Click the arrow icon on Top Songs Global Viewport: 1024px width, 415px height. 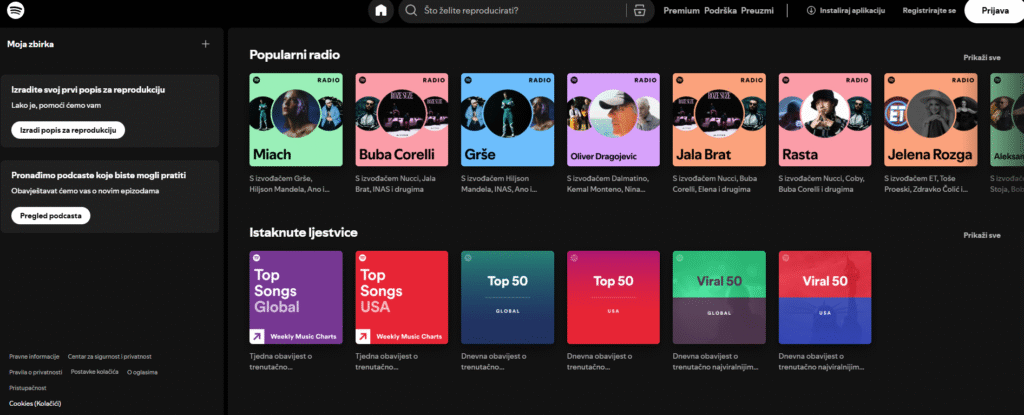click(257, 337)
